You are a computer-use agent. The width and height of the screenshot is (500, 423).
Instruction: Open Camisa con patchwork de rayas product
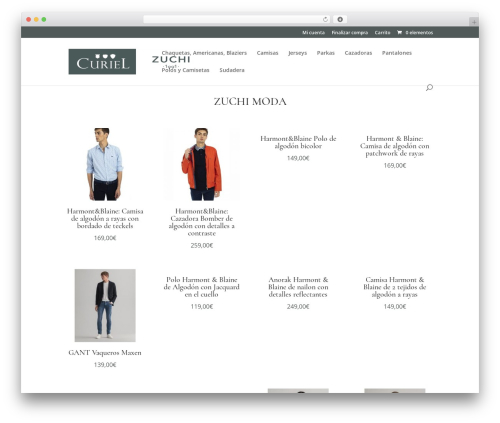395,146
